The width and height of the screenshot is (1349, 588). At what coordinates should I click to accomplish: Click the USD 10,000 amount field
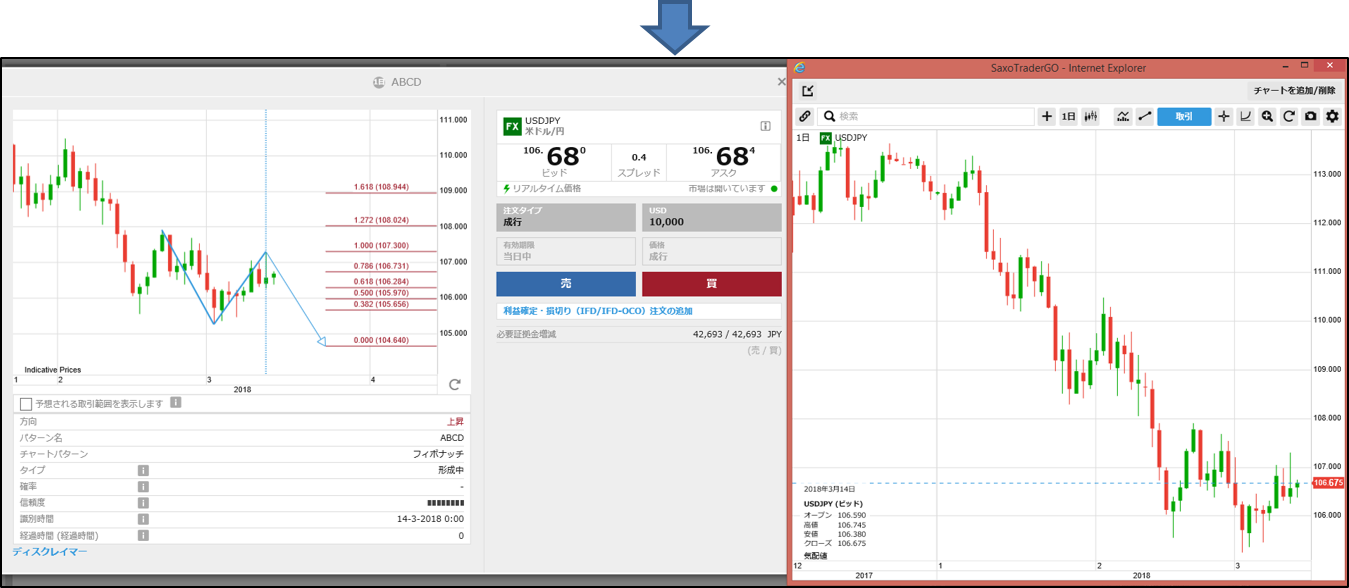click(x=712, y=217)
